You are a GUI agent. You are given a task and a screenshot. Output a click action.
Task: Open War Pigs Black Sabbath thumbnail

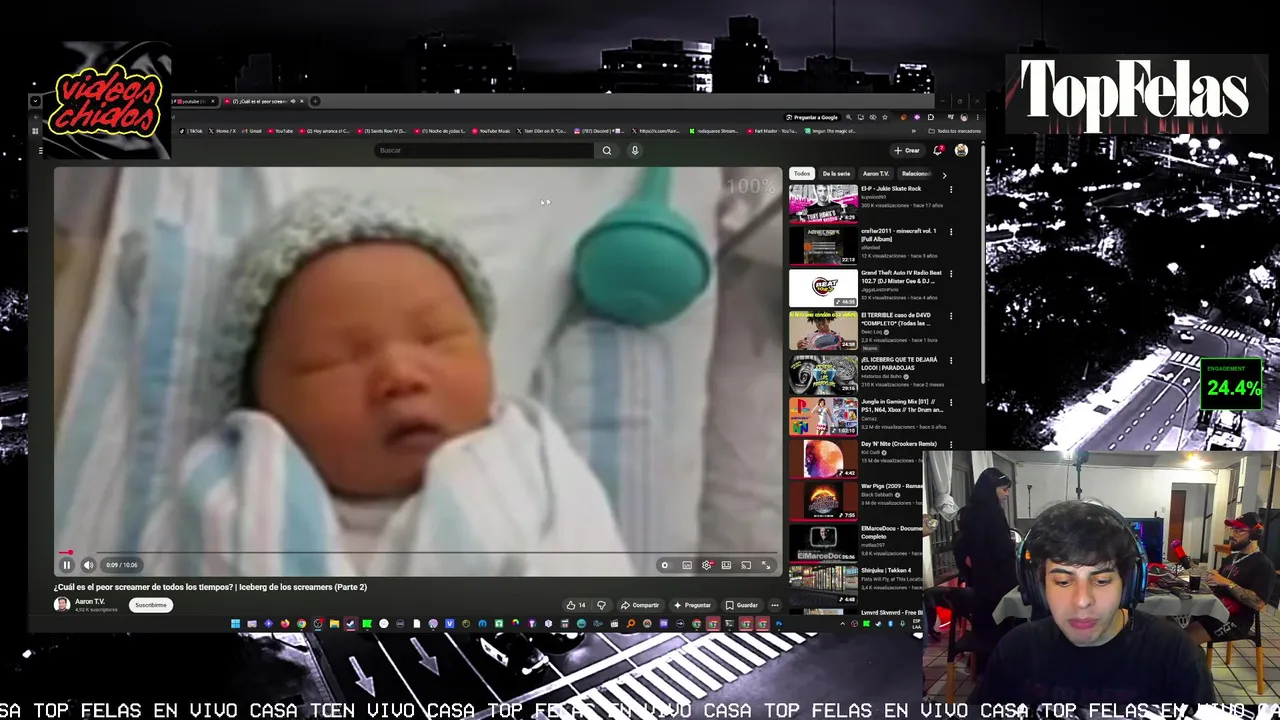click(x=823, y=502)
